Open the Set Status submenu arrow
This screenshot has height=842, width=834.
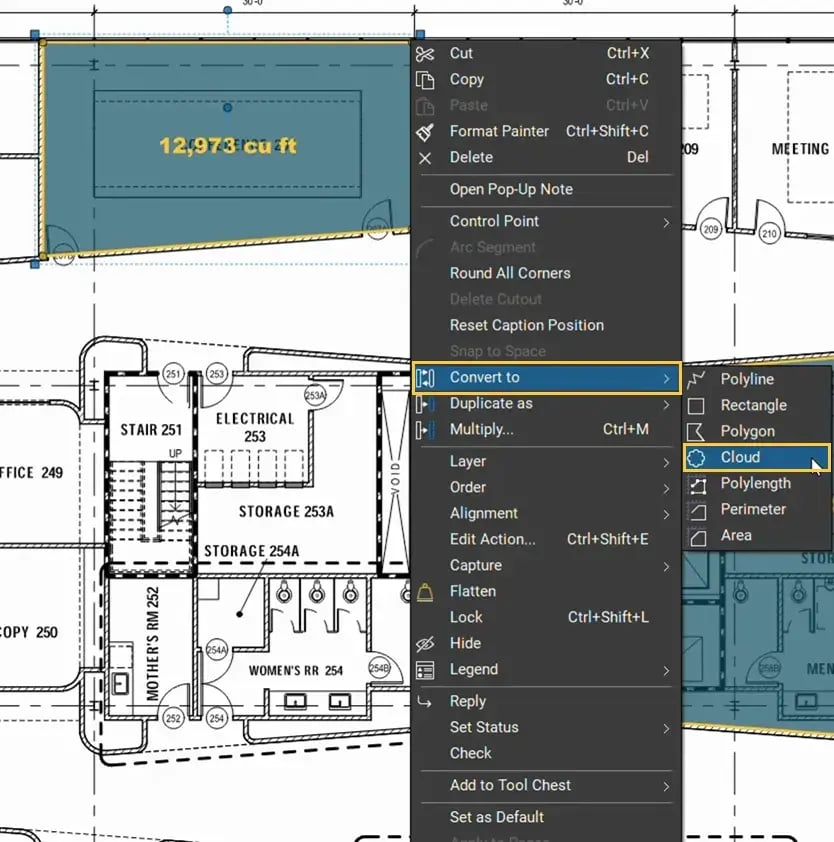[x=666, y=728]
